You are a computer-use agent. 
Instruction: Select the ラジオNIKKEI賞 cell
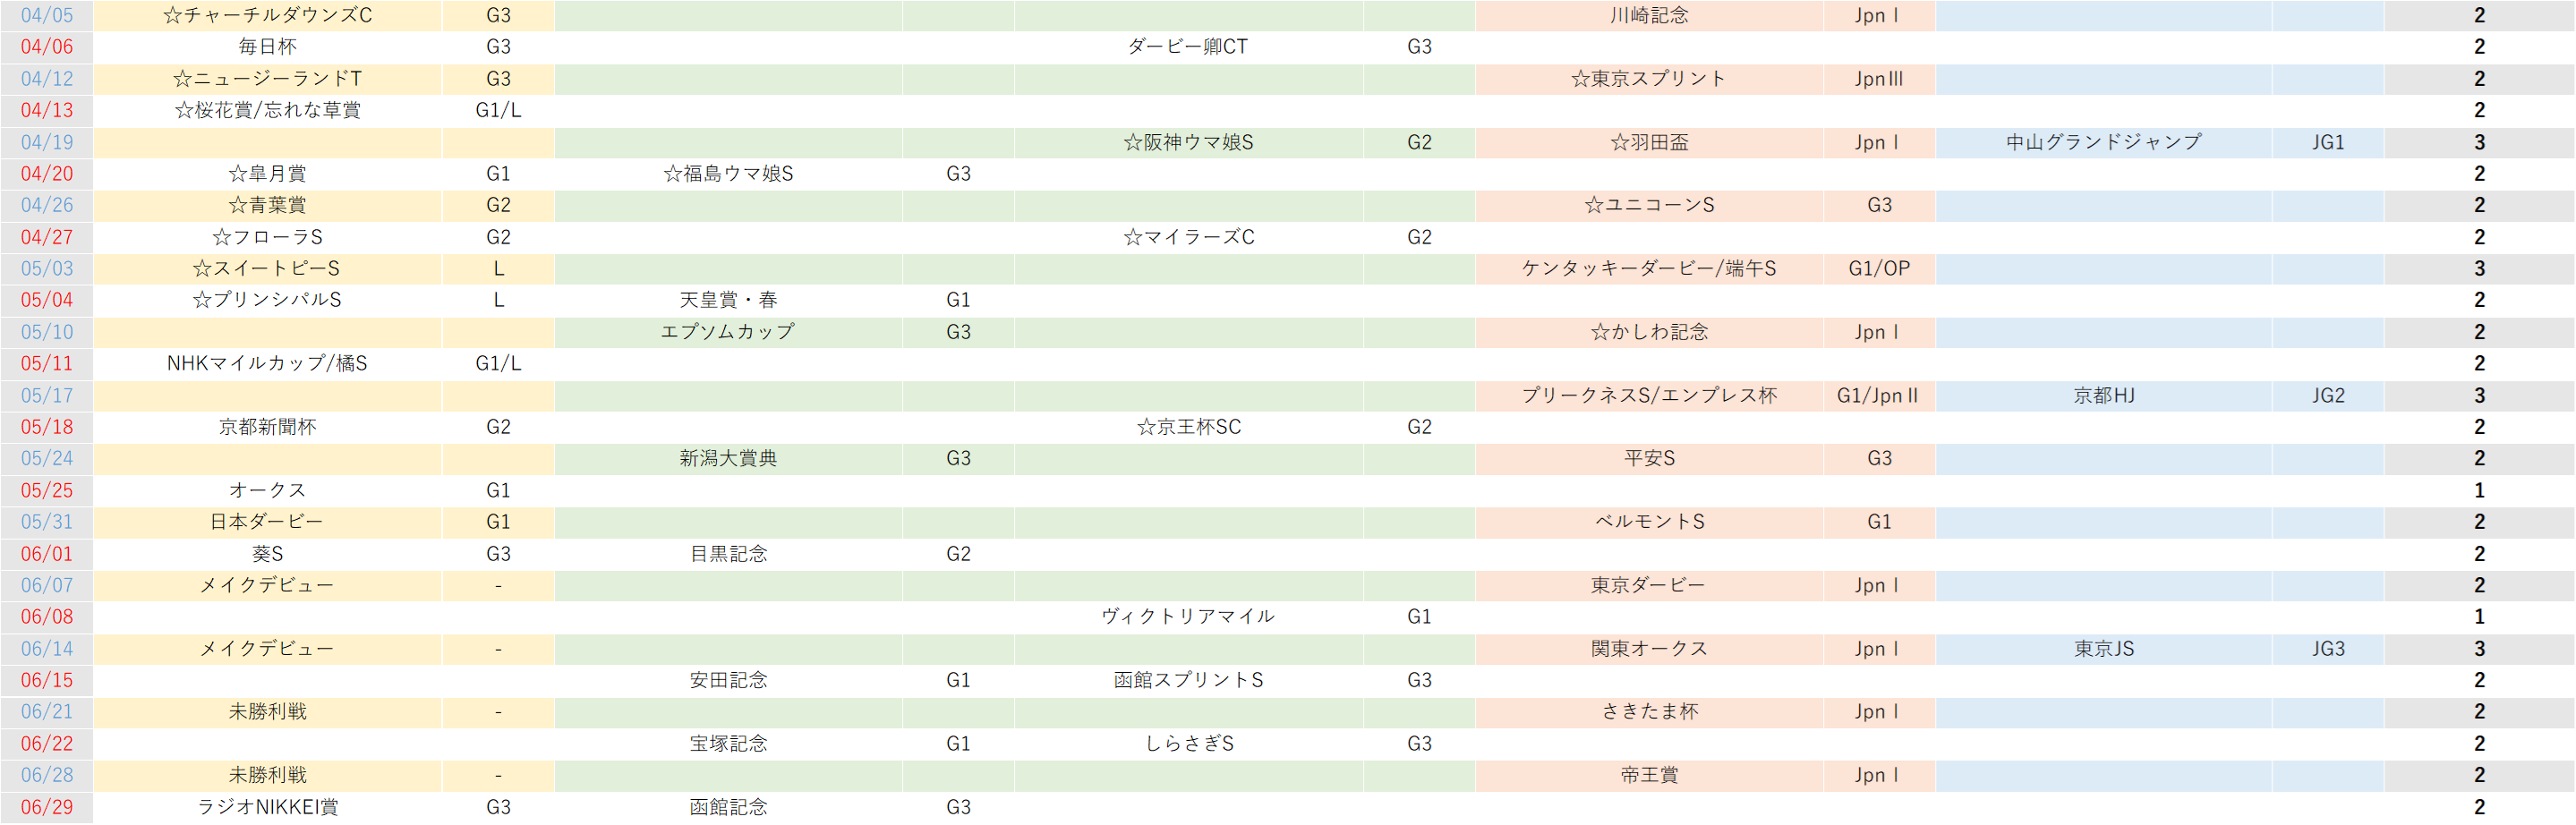click(x=267, y=806)
